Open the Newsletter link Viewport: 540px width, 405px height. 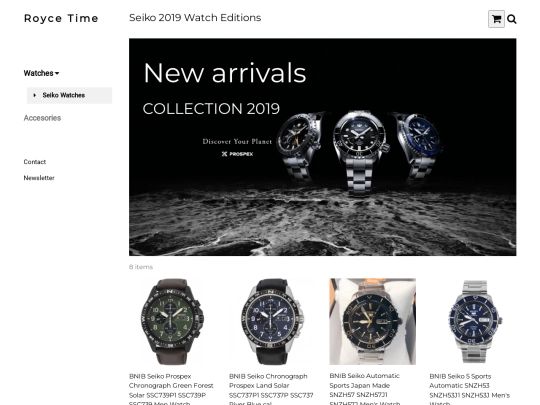point(39,178)
